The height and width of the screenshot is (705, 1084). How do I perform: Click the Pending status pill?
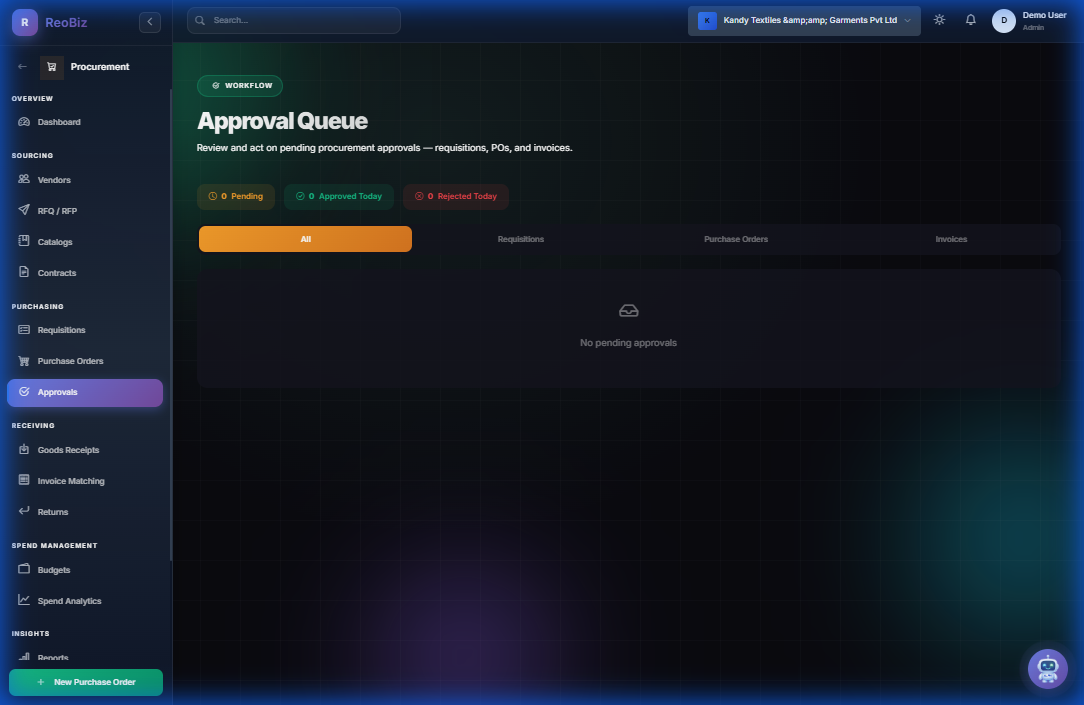[x=236, y=196]
